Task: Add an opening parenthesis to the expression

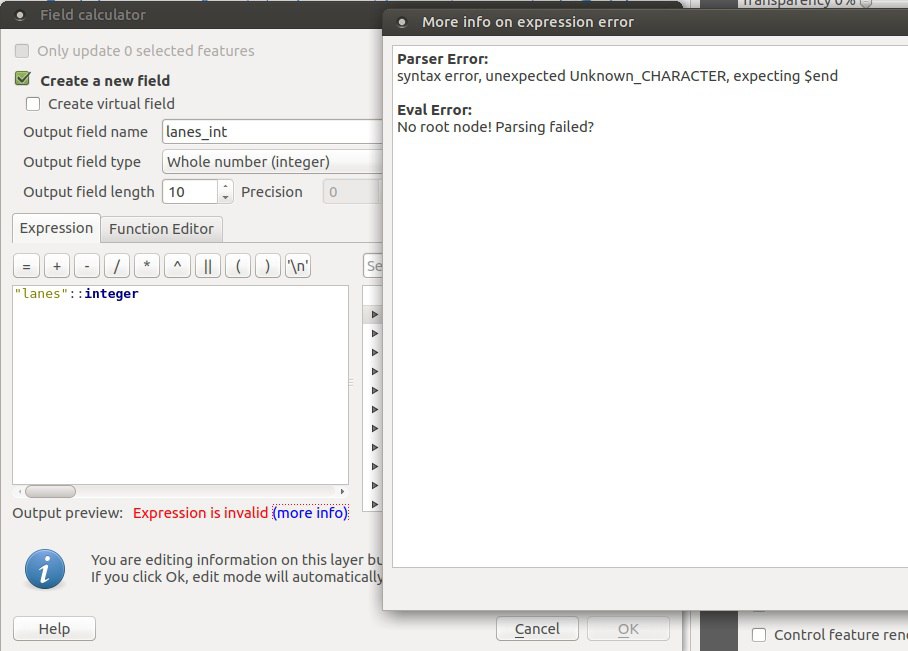Action: (x=238, y=266)
